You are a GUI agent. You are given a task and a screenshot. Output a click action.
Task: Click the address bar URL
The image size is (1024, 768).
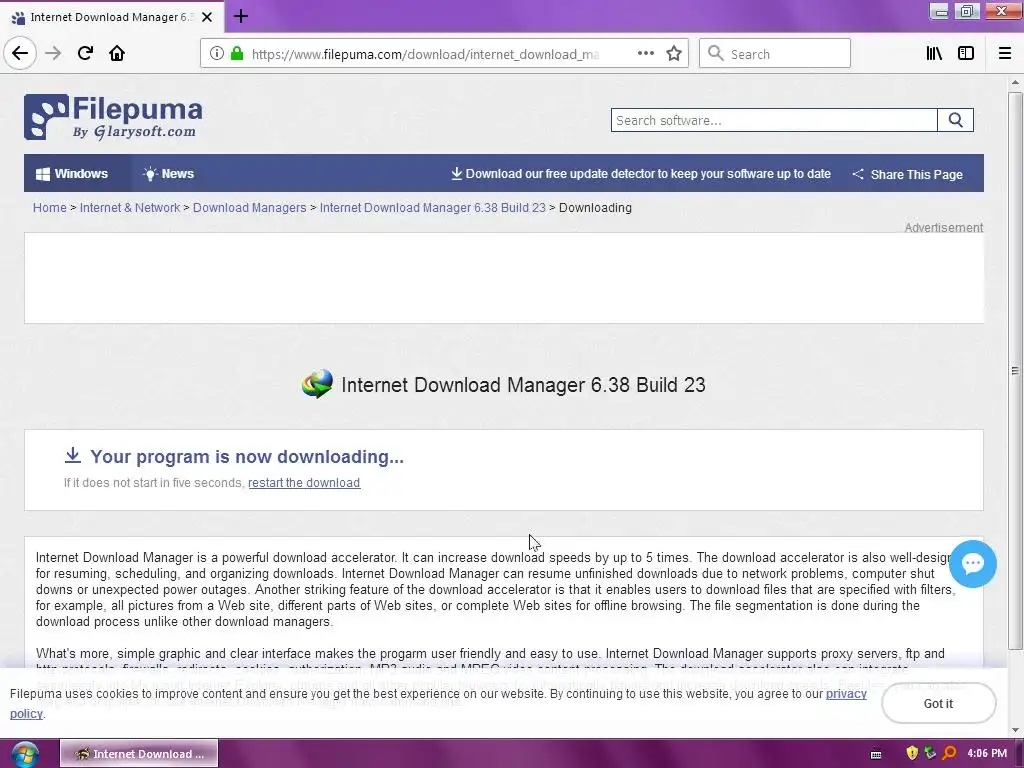click(424, 54)
